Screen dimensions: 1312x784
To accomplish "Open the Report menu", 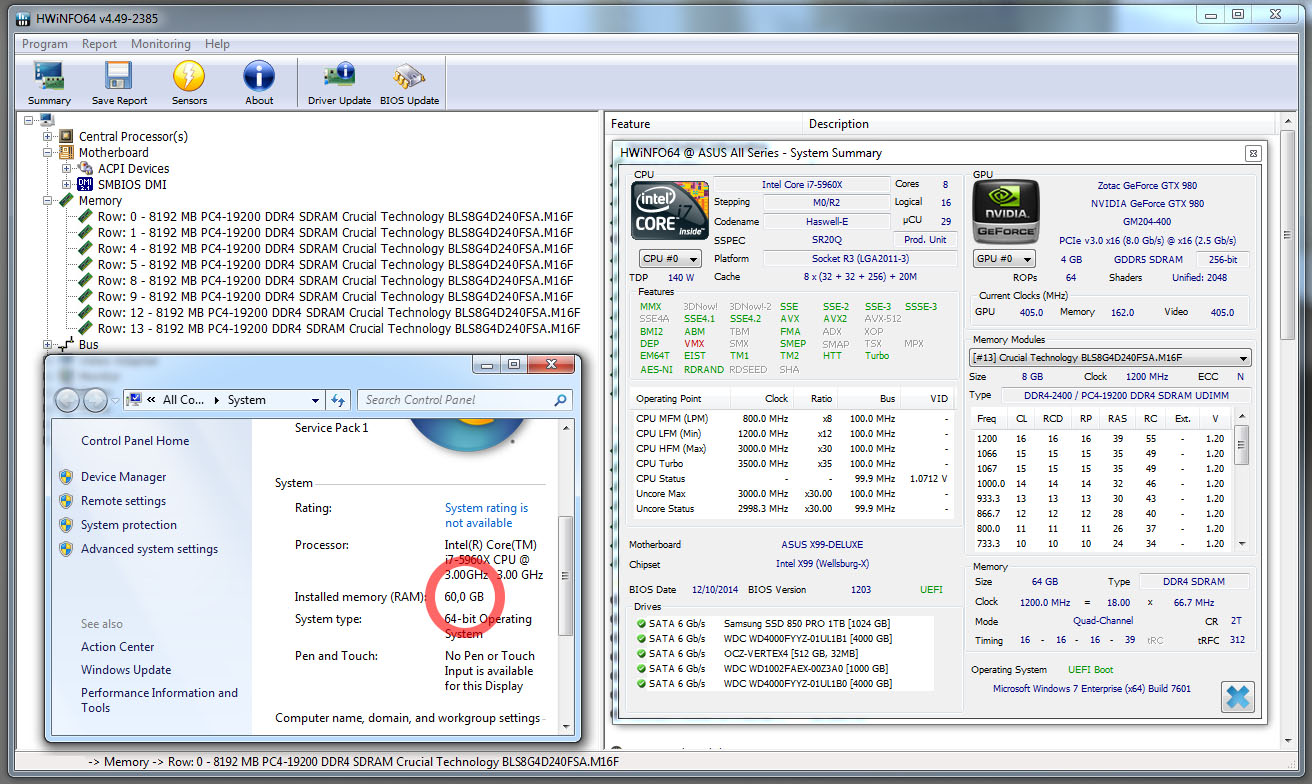I will coord(99,44).
